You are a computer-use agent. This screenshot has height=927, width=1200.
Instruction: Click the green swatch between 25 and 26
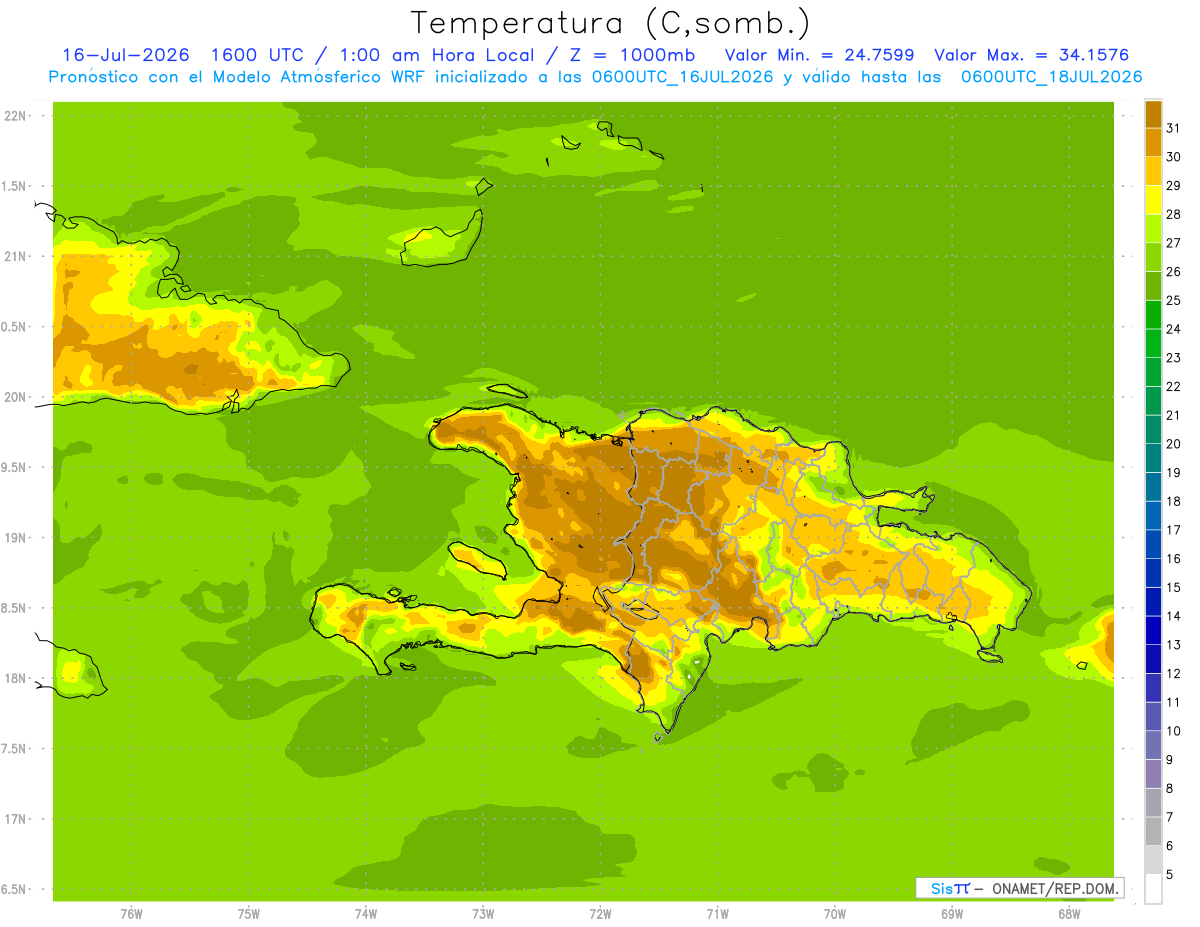[x=1153, y=286]
